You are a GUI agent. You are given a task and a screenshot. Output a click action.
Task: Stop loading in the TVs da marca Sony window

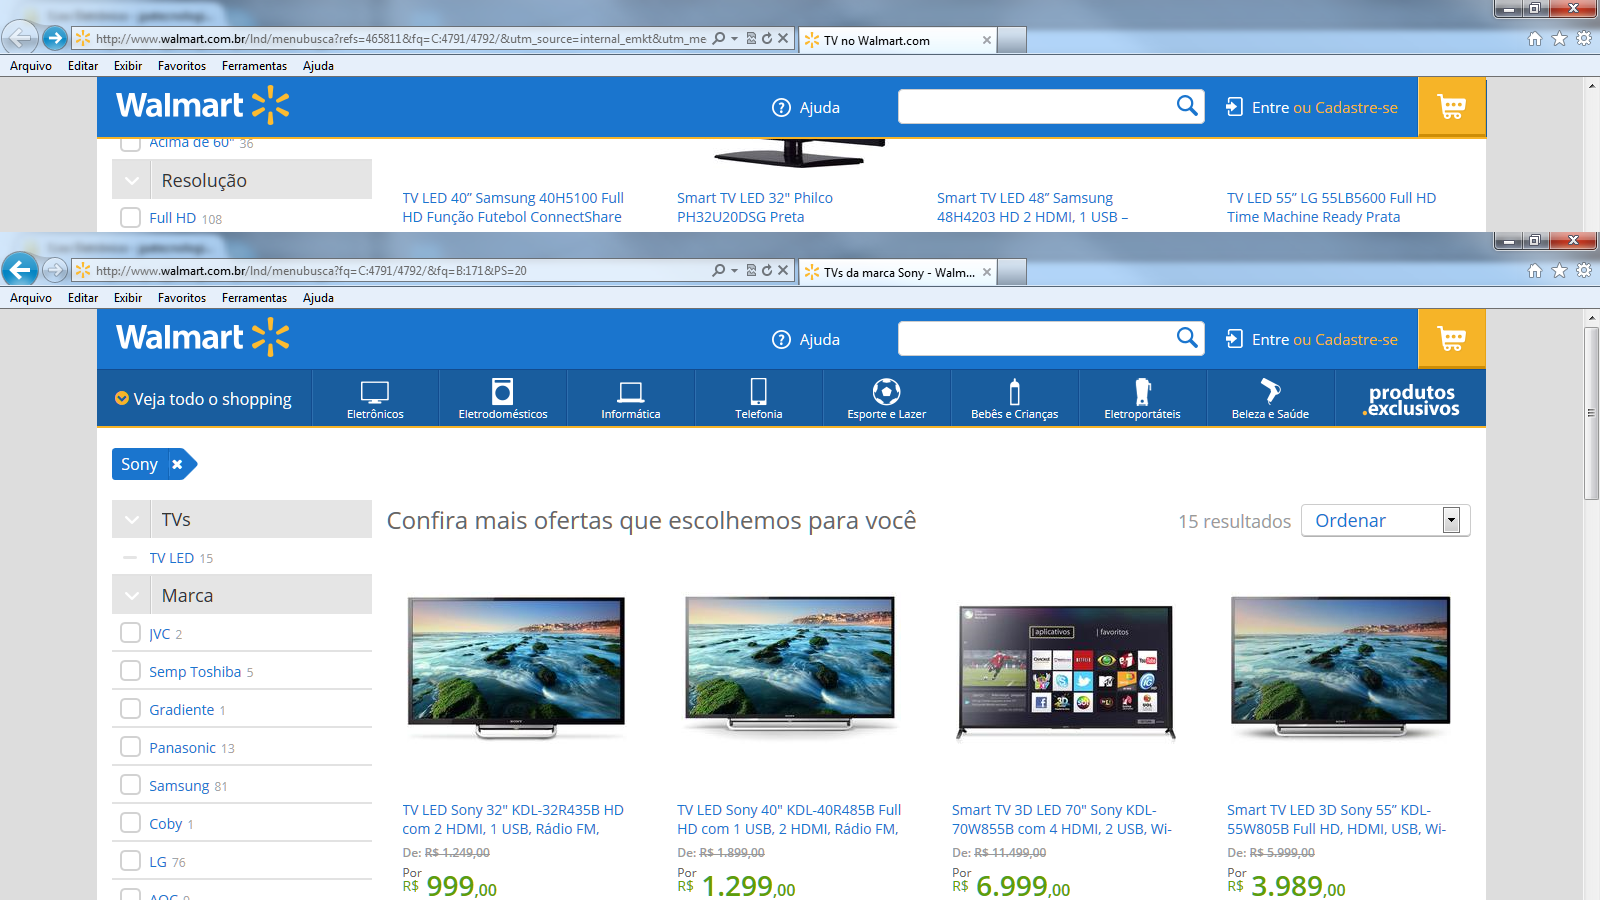pyautogui.click(x=783, y=270)
